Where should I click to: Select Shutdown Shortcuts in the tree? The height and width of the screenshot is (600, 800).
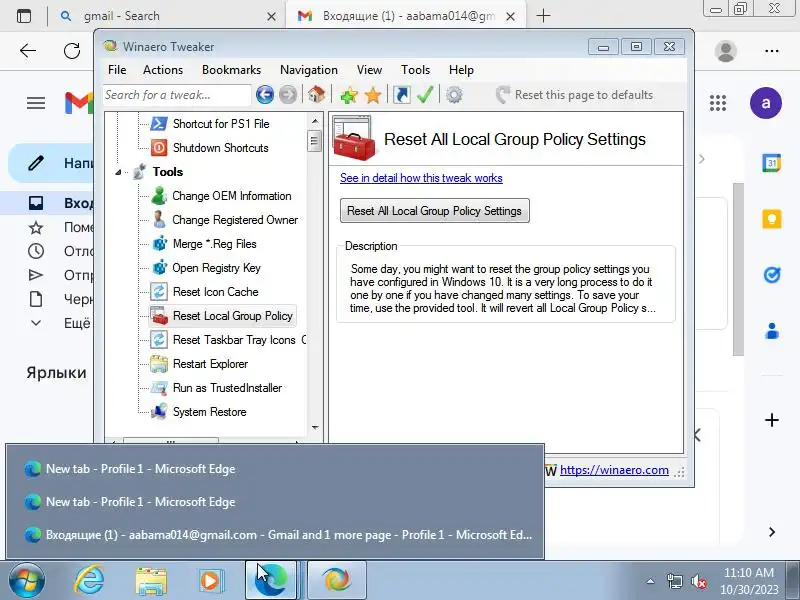pyautogui.click(x=220, y=148)
